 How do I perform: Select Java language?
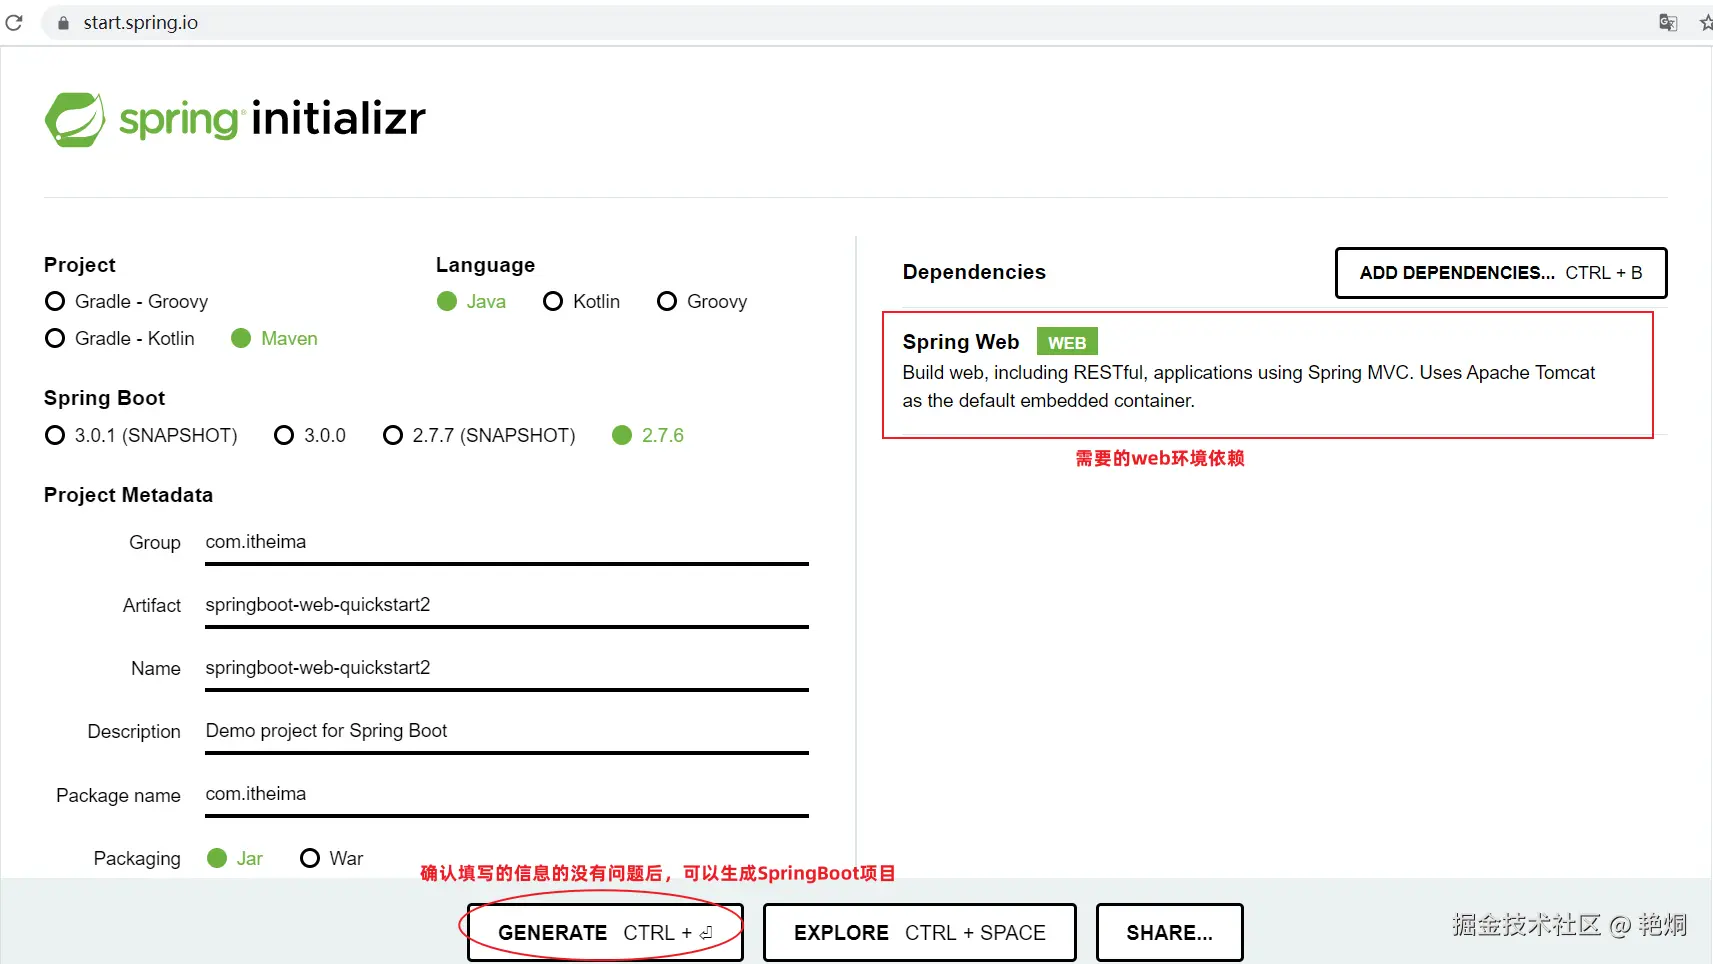point(471,301)
